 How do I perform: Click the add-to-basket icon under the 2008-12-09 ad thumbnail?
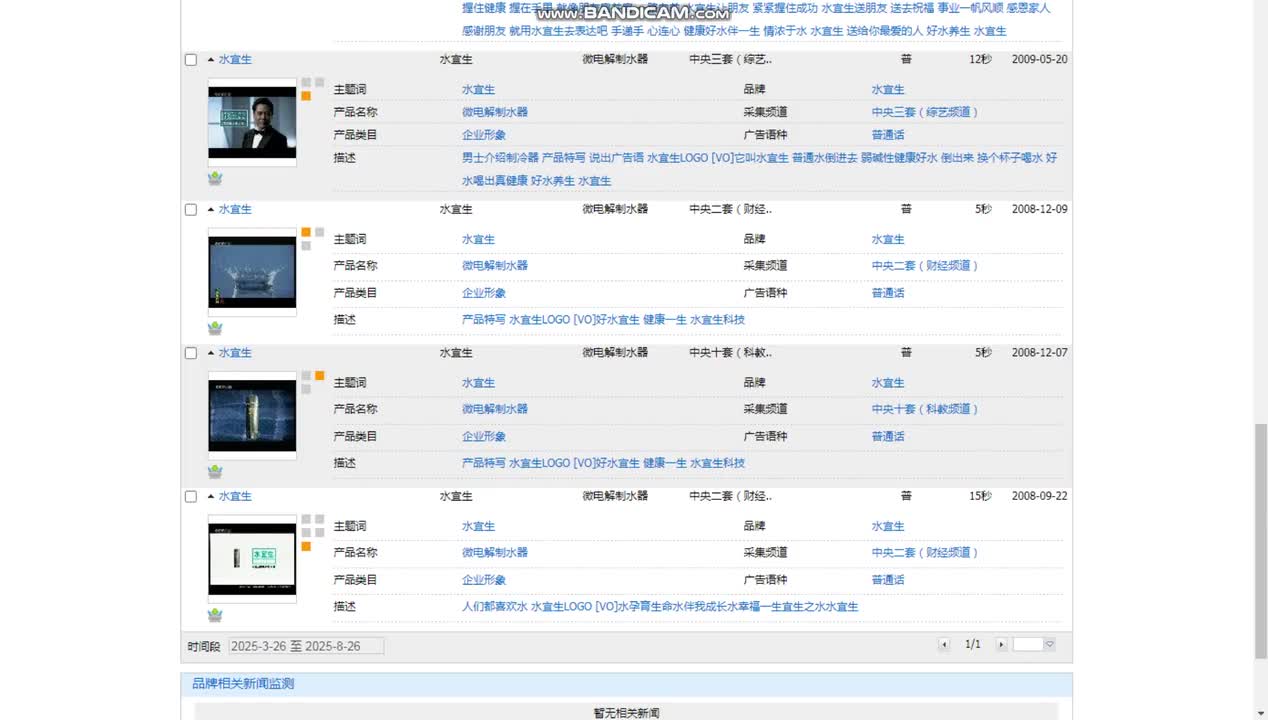(215, 328)
